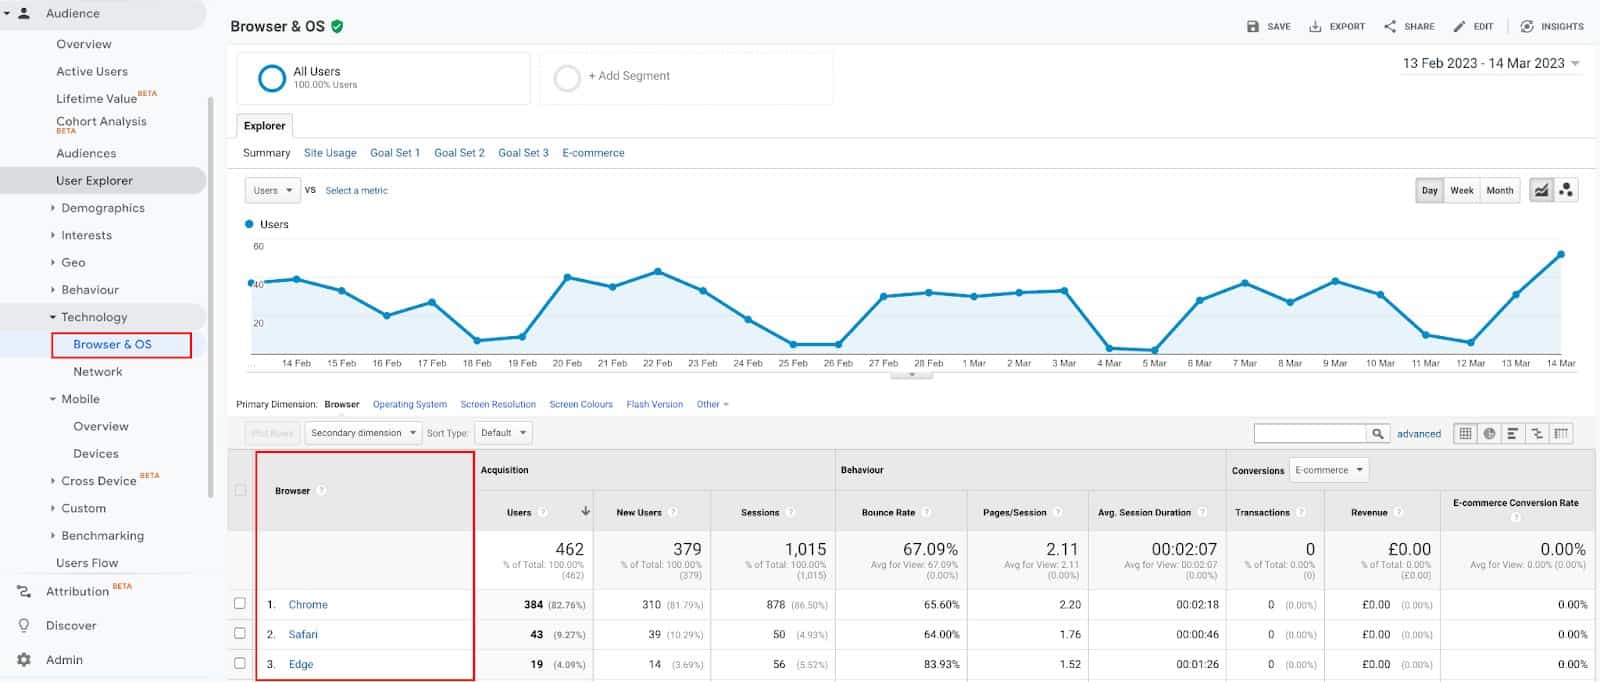Select the data table view icon
Screen dimensions: 1600x682
pos(1465,433)
